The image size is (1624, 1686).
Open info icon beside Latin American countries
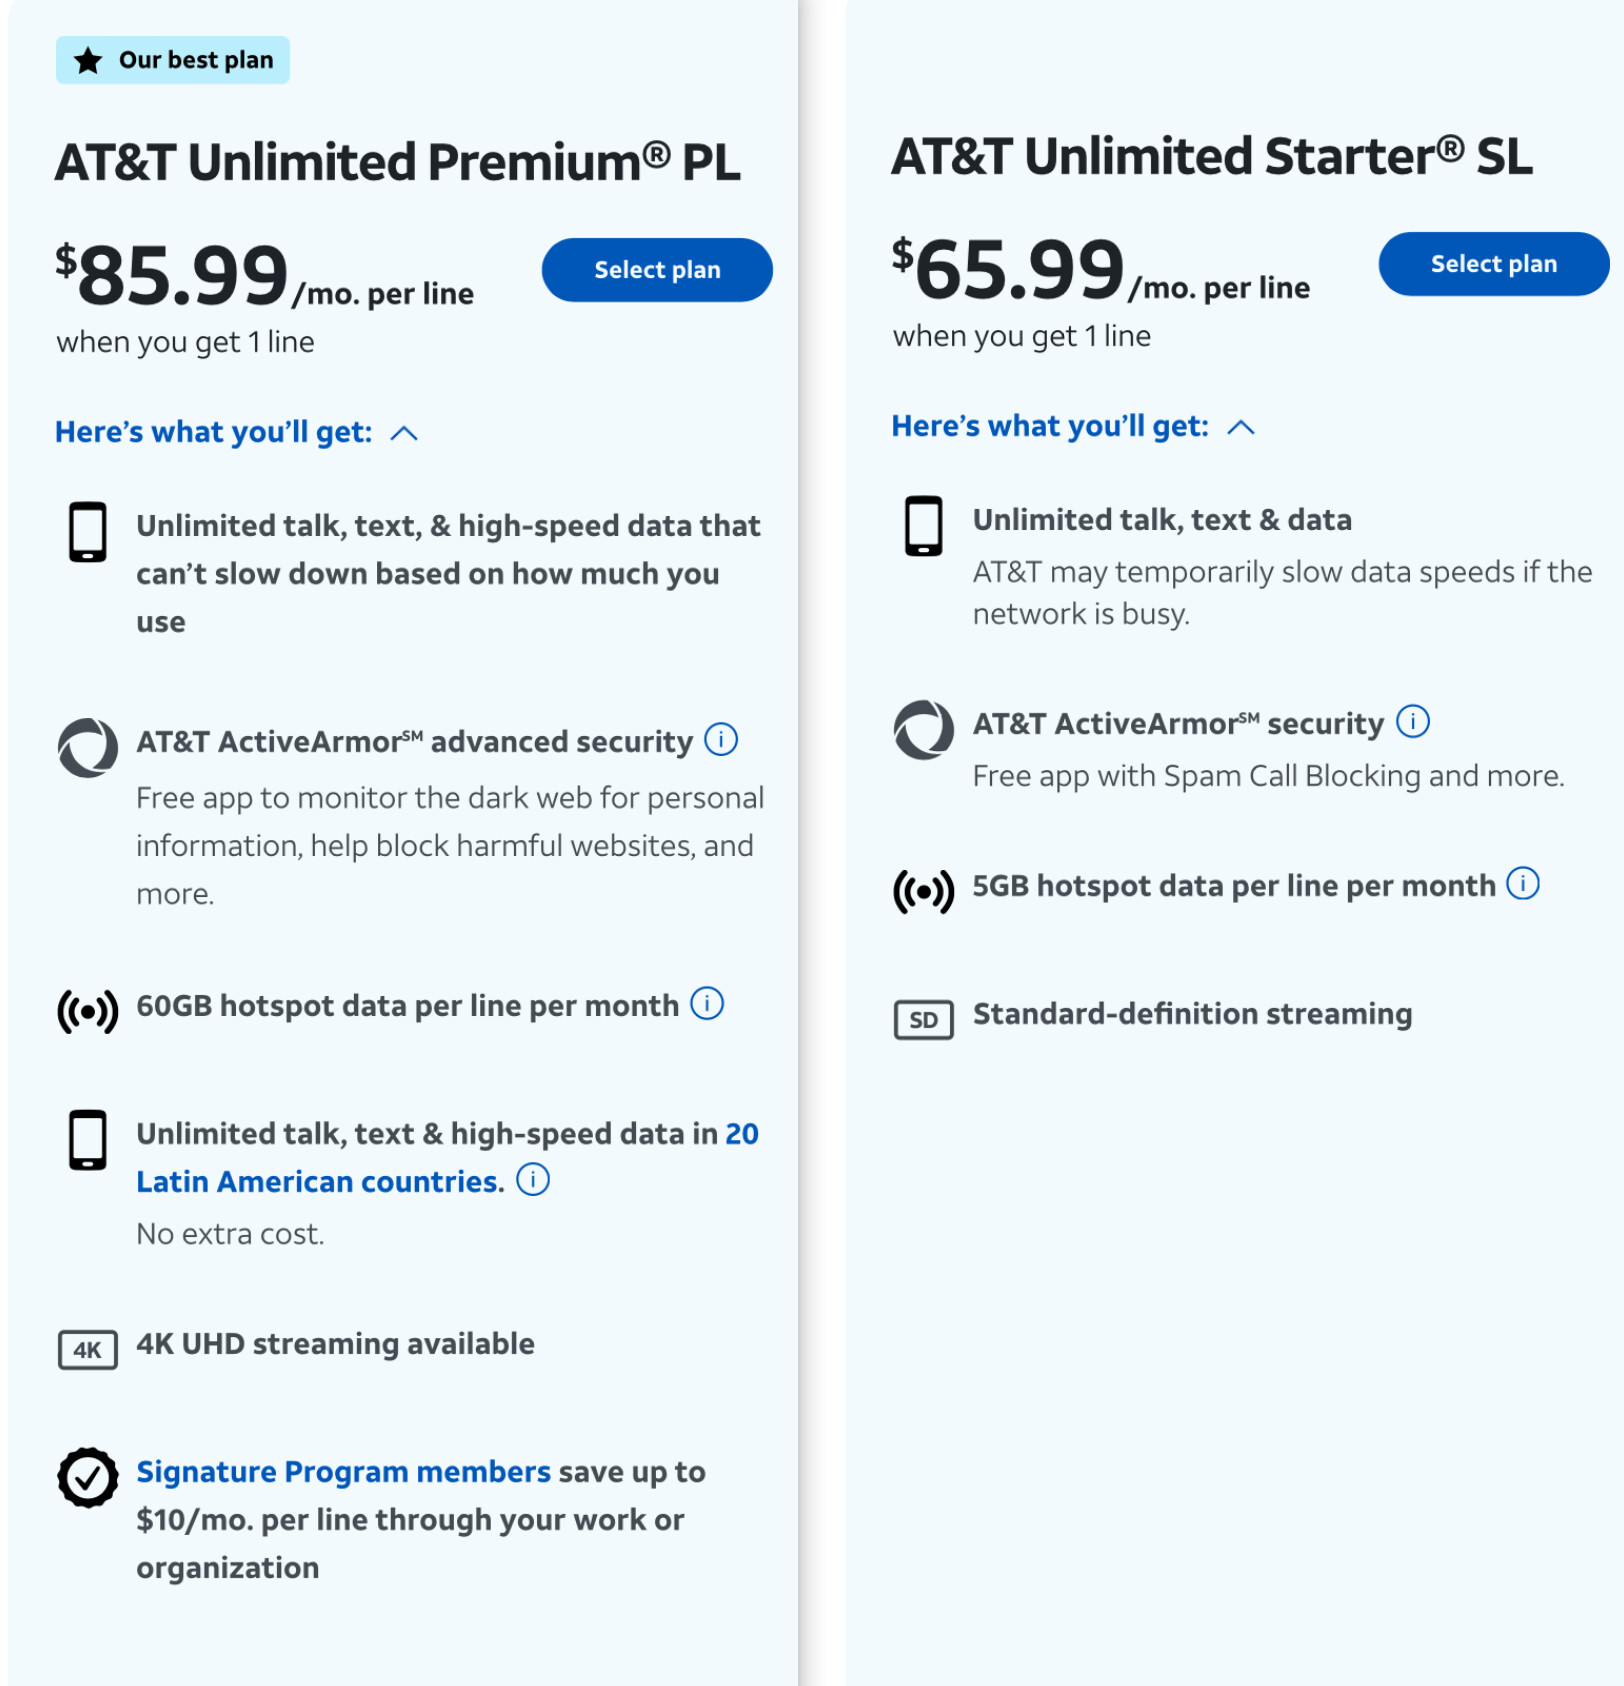tap(533, 1179)
